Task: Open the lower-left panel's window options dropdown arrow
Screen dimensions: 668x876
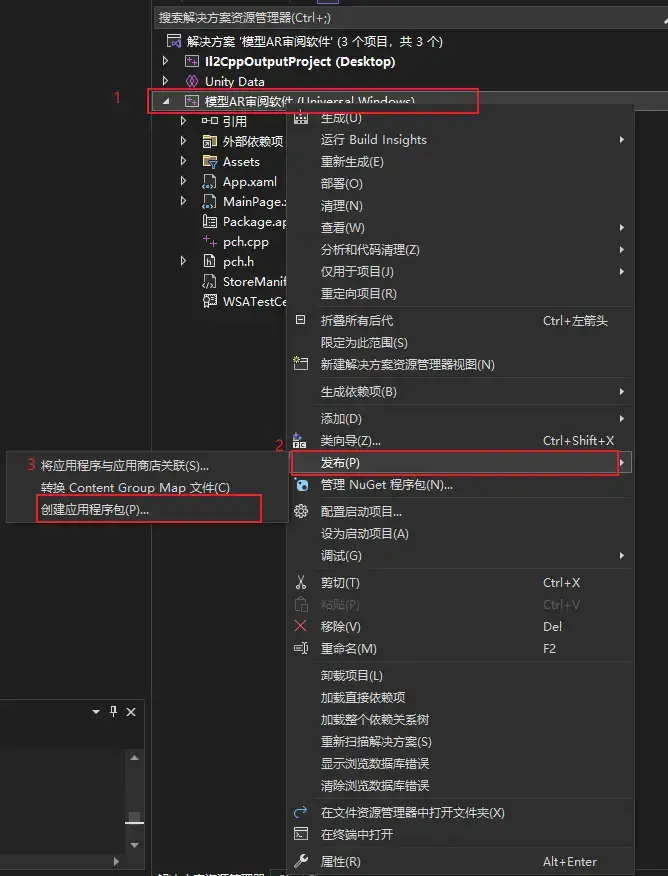Action: tap(96, 712)
